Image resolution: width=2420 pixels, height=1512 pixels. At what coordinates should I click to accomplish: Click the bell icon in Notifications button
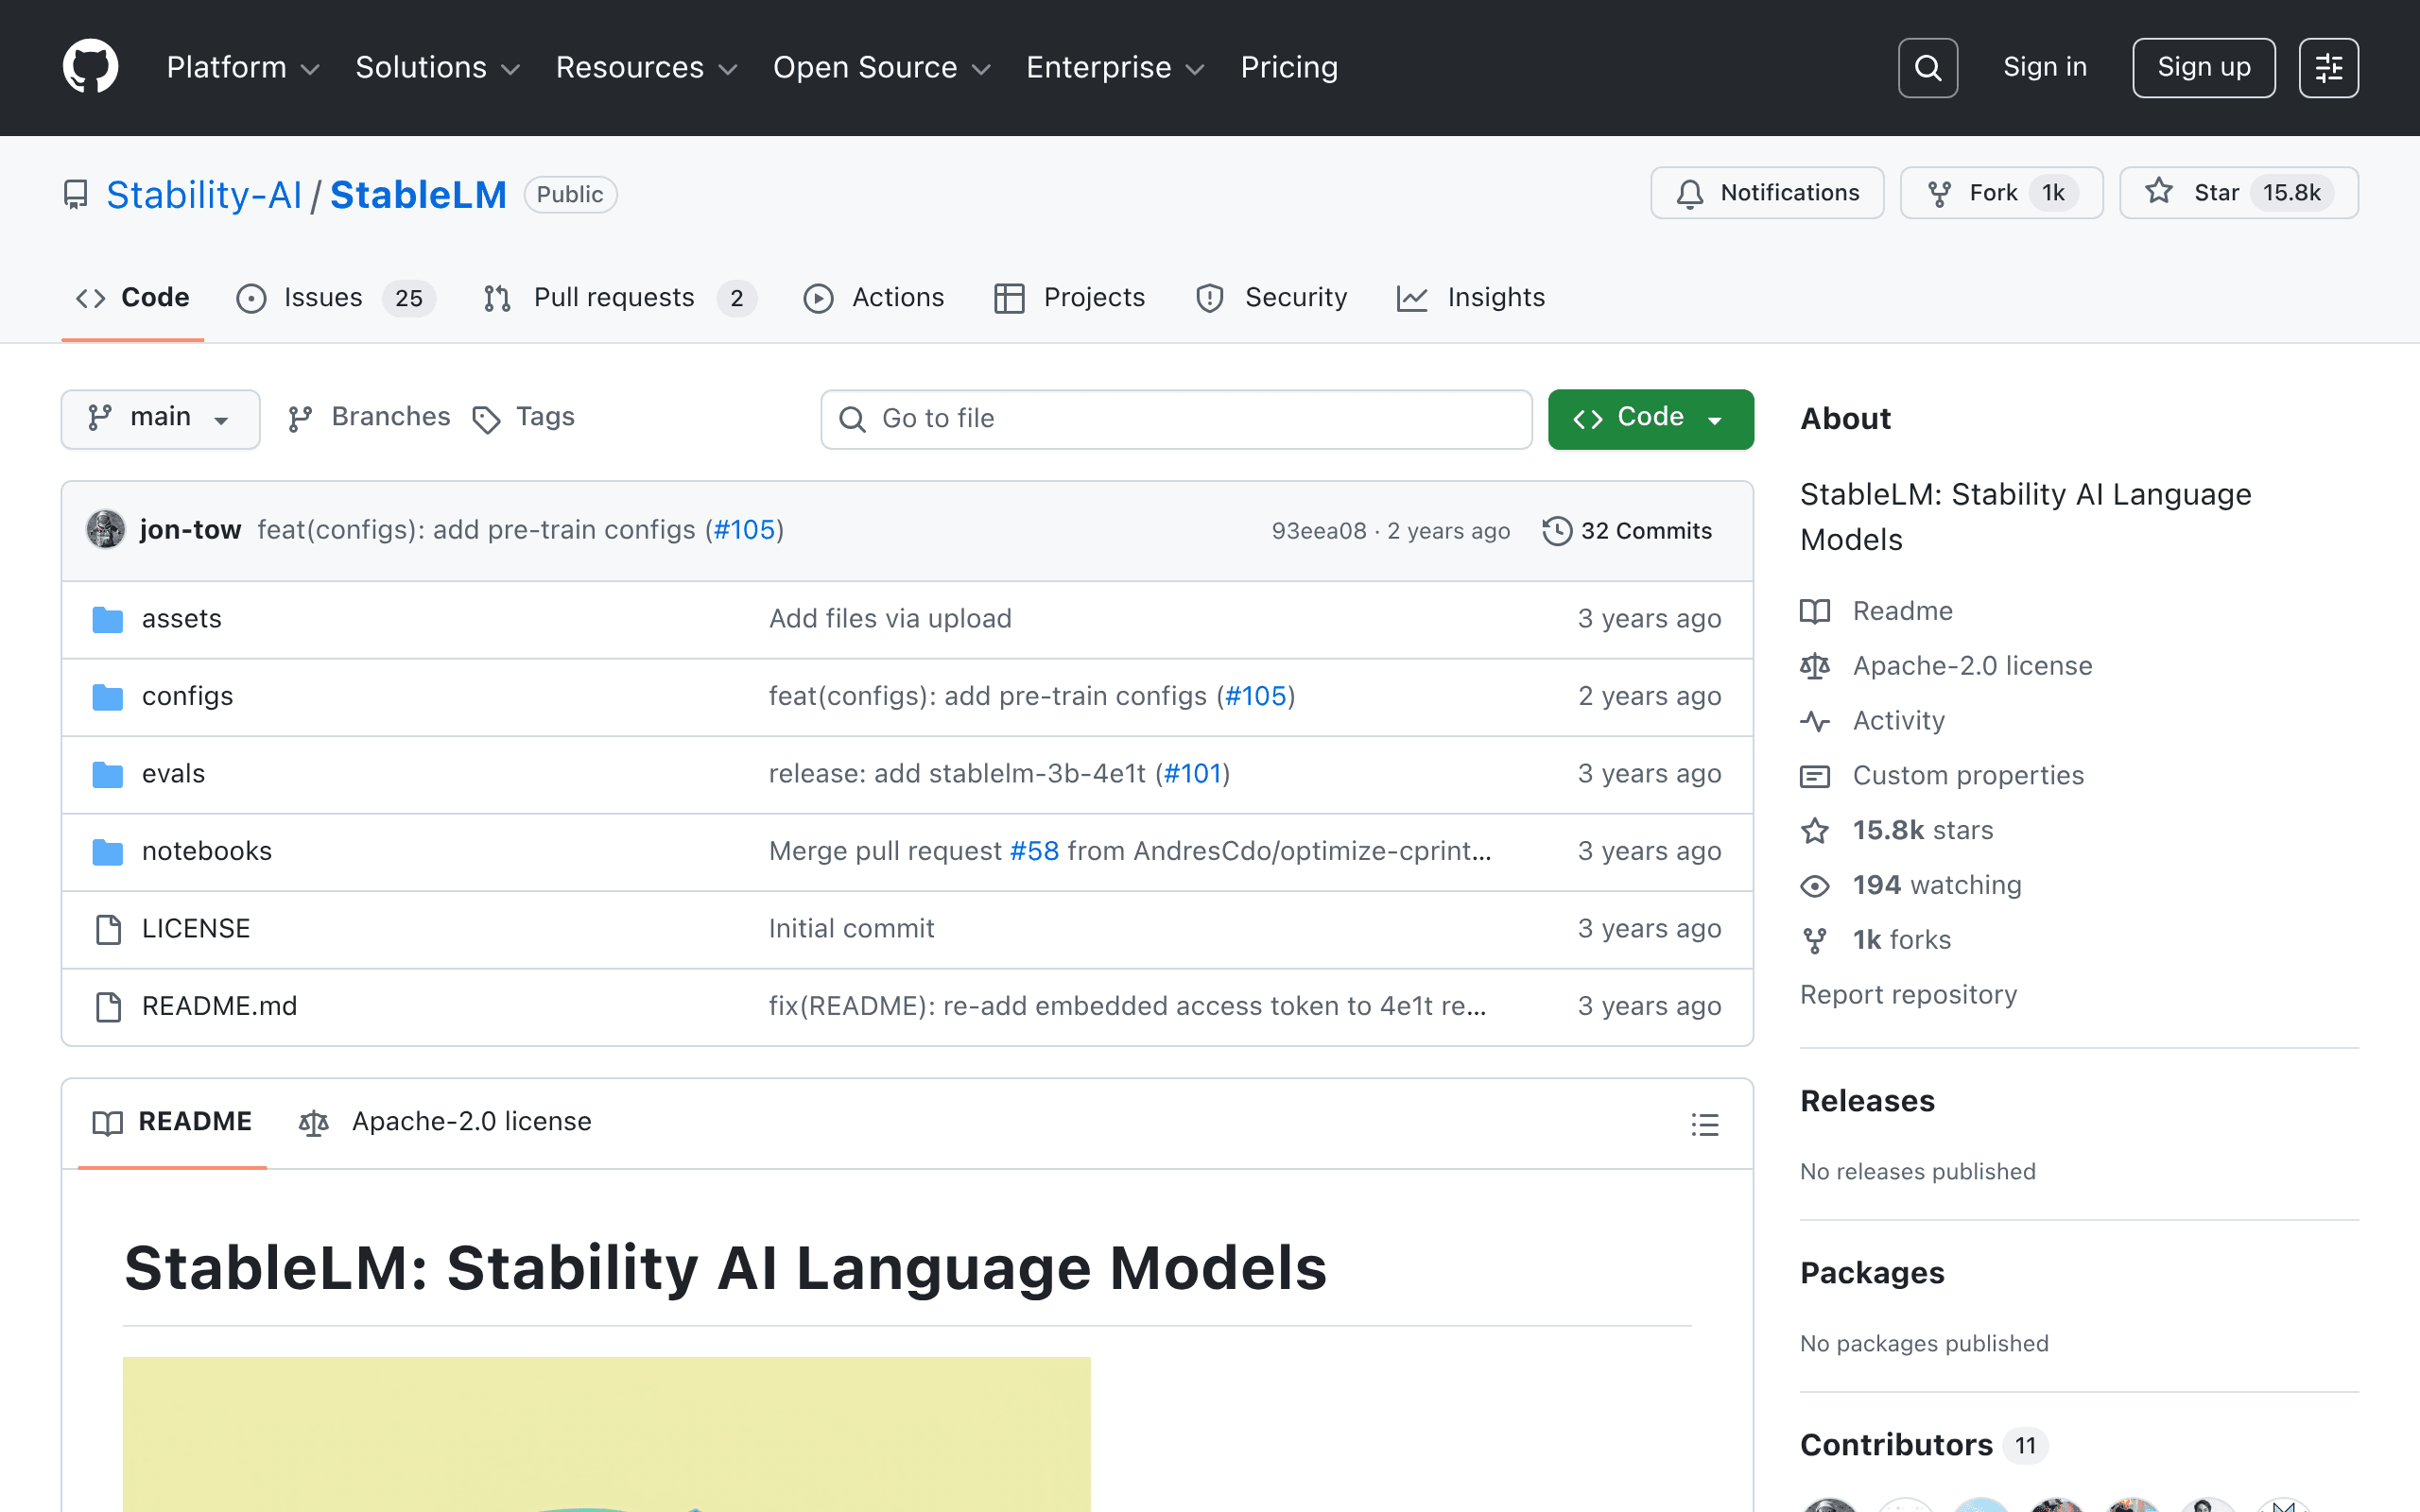1690,193
